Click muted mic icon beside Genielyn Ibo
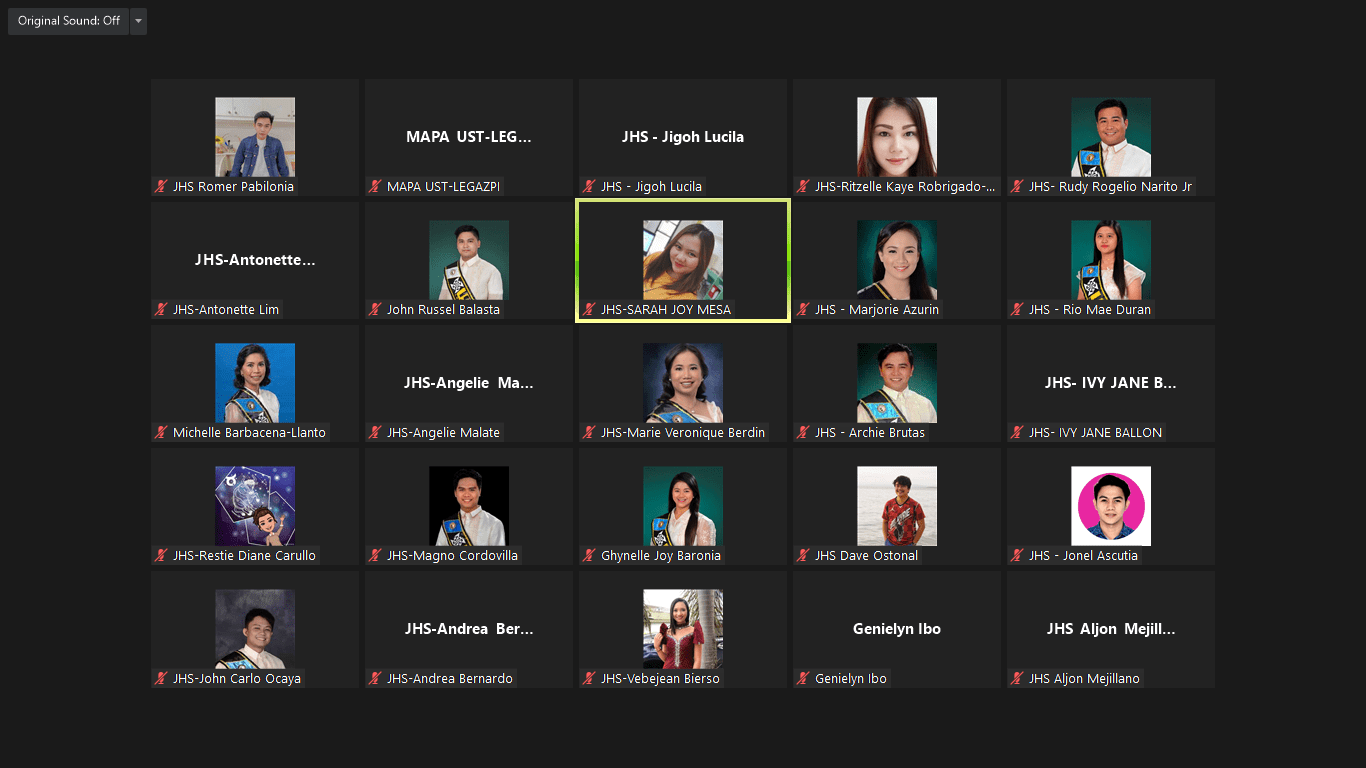 point(803,679)
